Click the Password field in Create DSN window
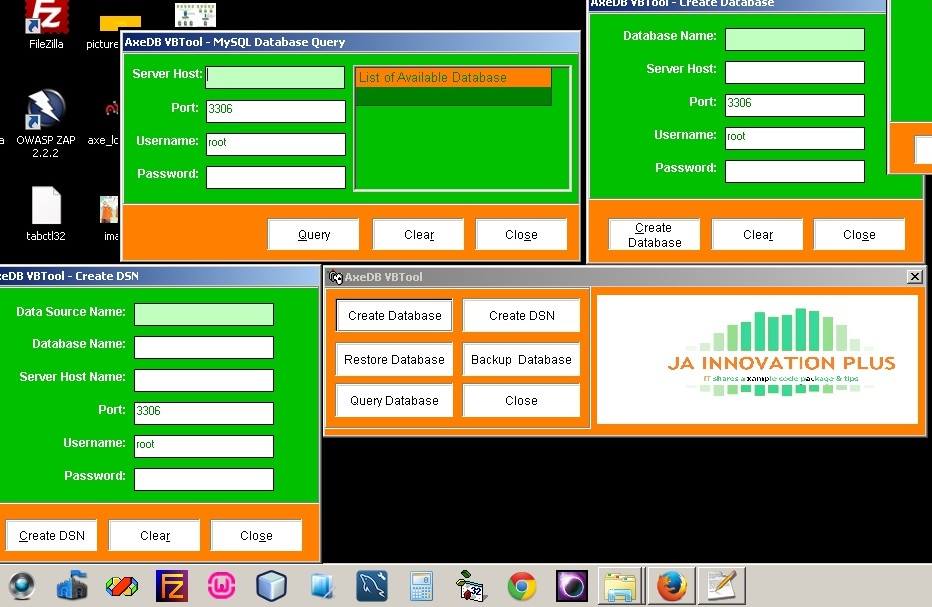932x607 pixels. tap(204, 479)
